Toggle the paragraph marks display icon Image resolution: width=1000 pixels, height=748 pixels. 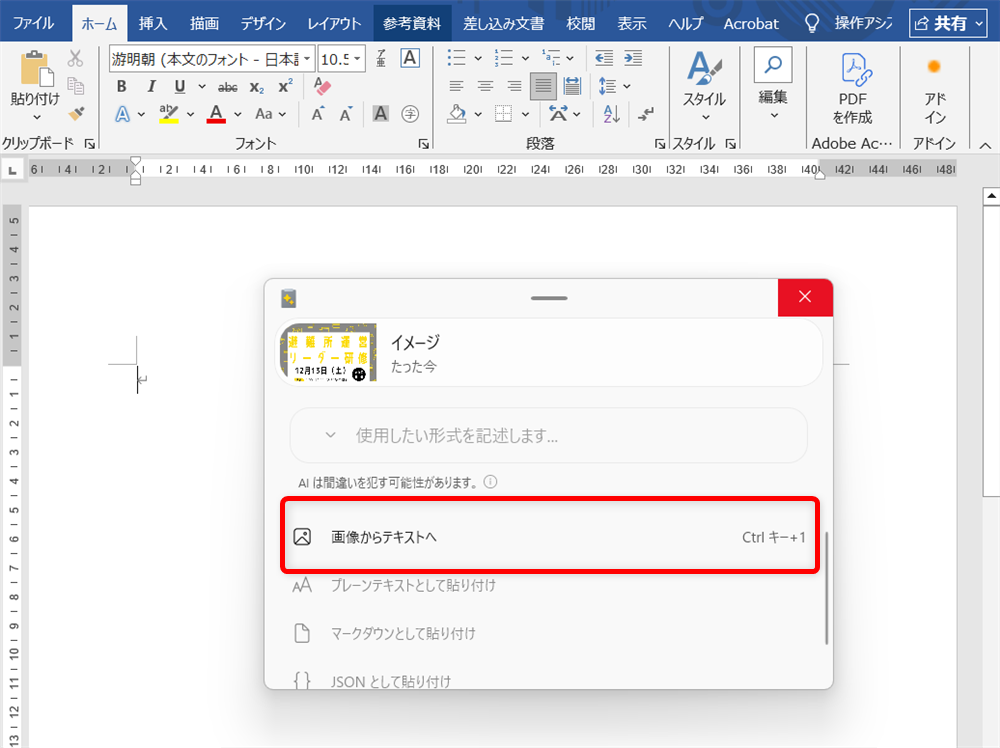pos(644,114)
